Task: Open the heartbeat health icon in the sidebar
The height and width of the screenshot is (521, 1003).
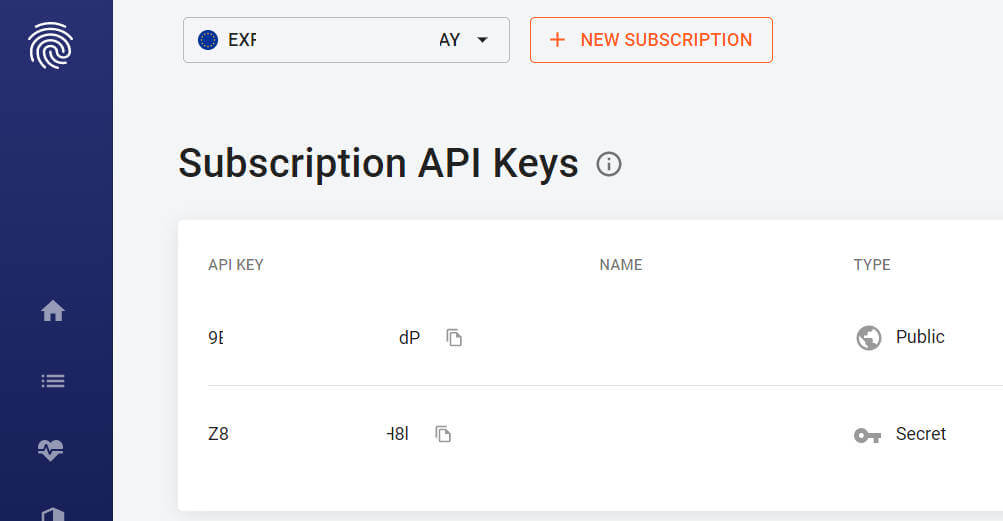Action: tap(52, 450)
